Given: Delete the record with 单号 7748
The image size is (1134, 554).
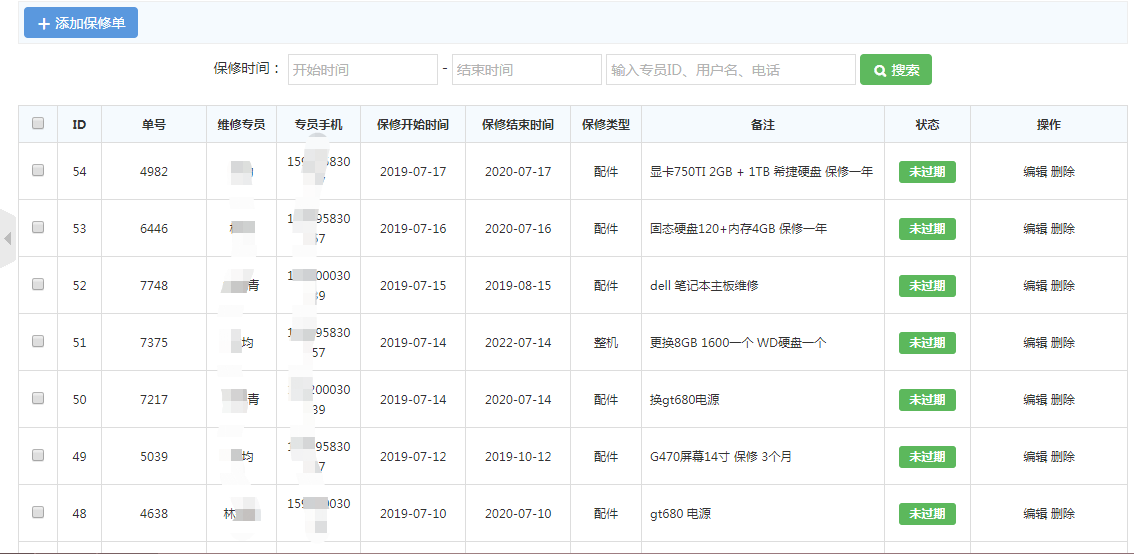Looking at the screenshot, I should click(1062, 286).
